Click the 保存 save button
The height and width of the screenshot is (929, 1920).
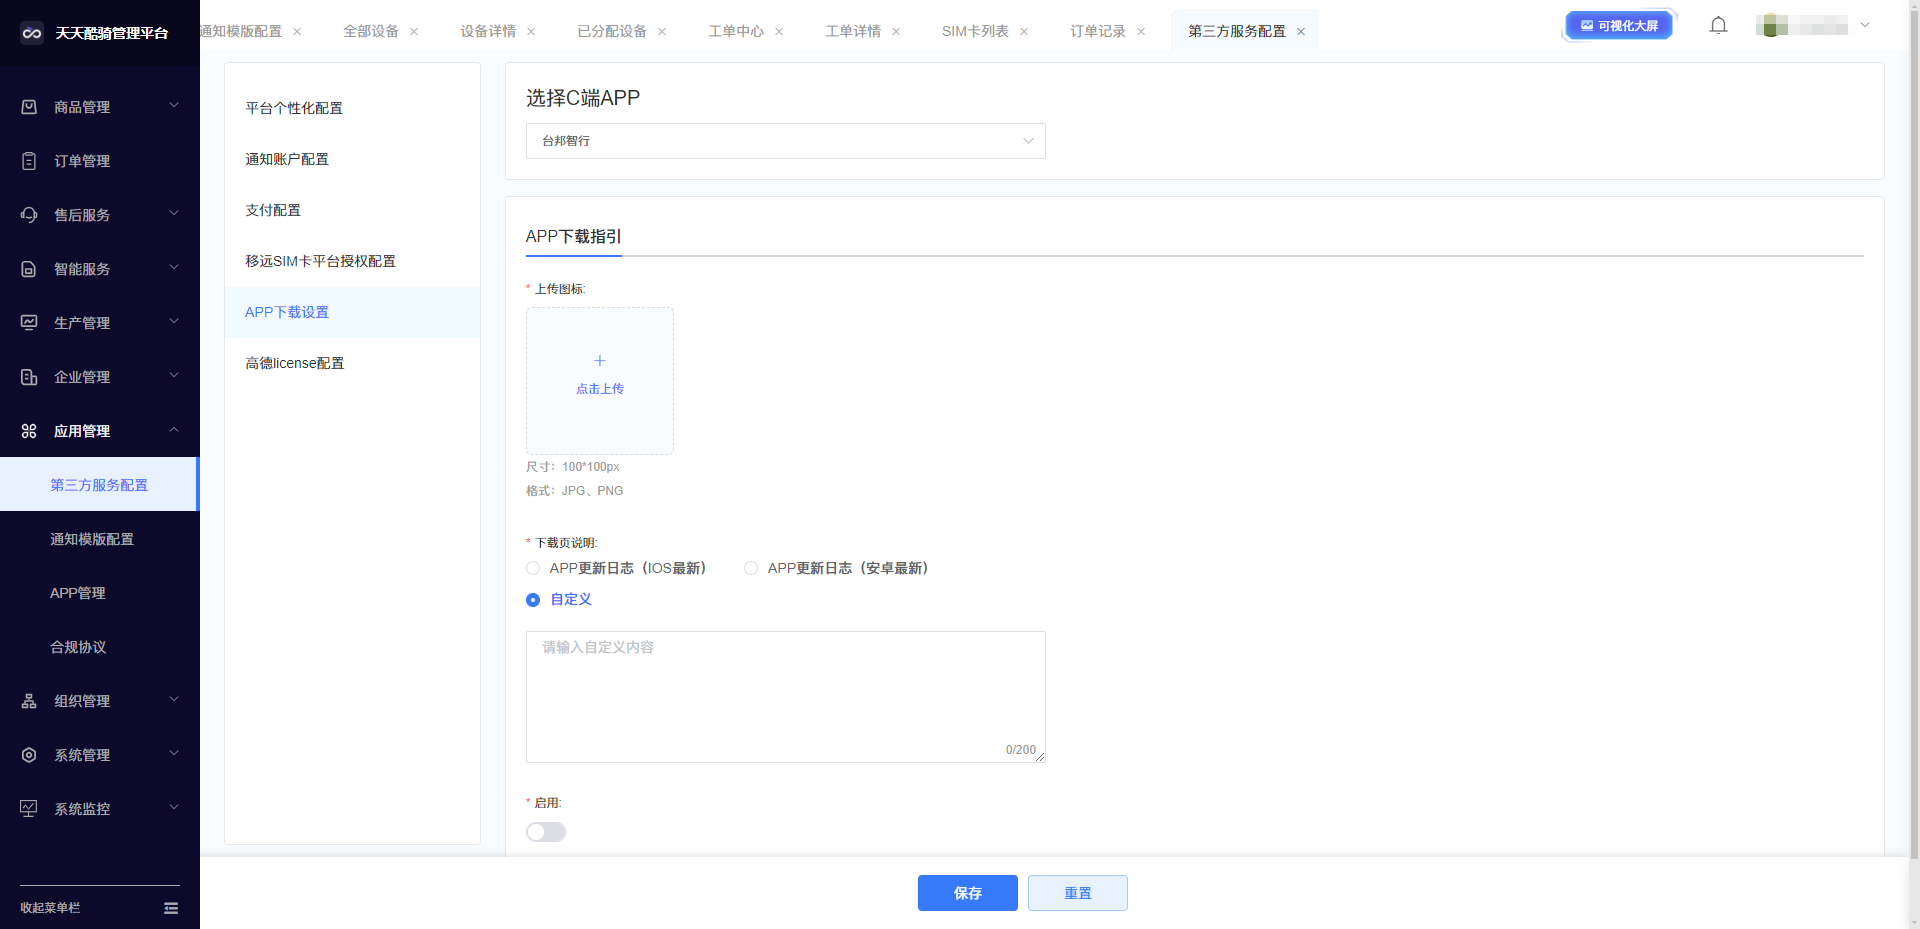tap(967, 893)
